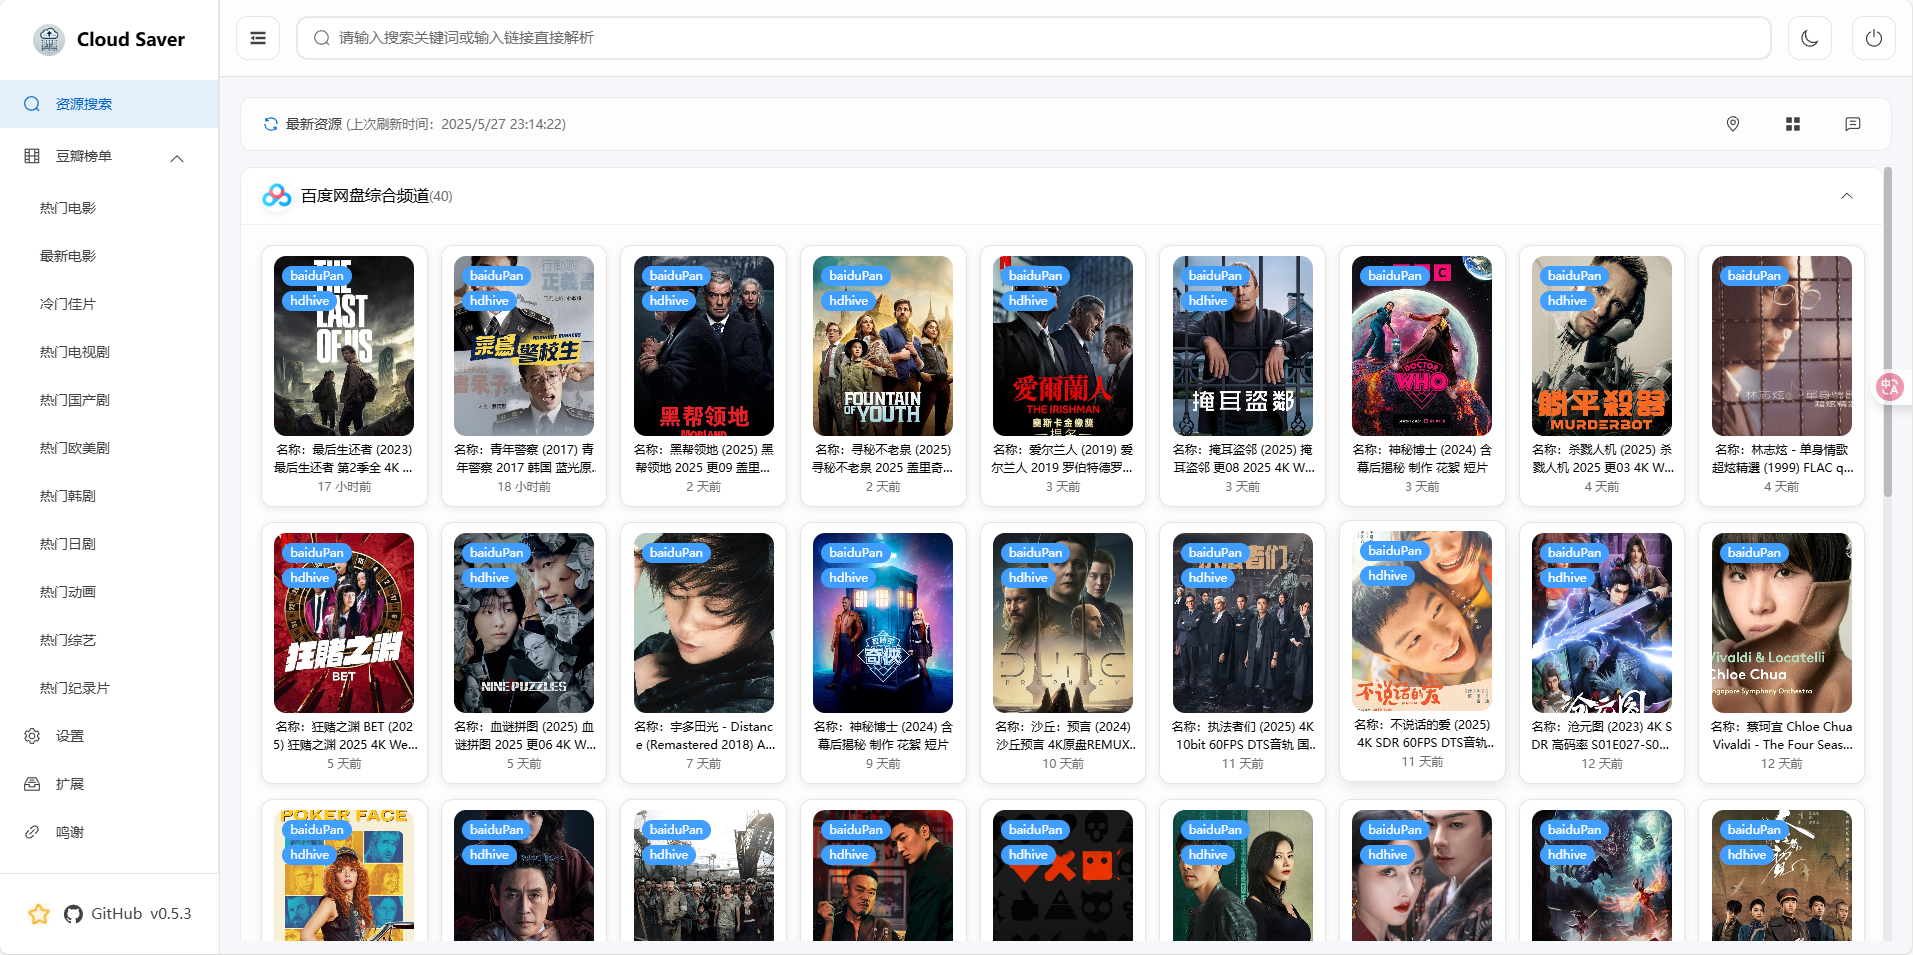The height and width of the screenshot is (955, 1913).
Task: Open the message panel icon
Action: pos(1853,124)
